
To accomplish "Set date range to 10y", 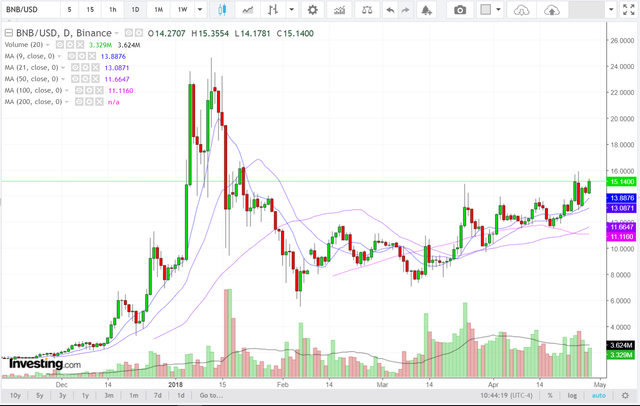I will click(16, 395).
